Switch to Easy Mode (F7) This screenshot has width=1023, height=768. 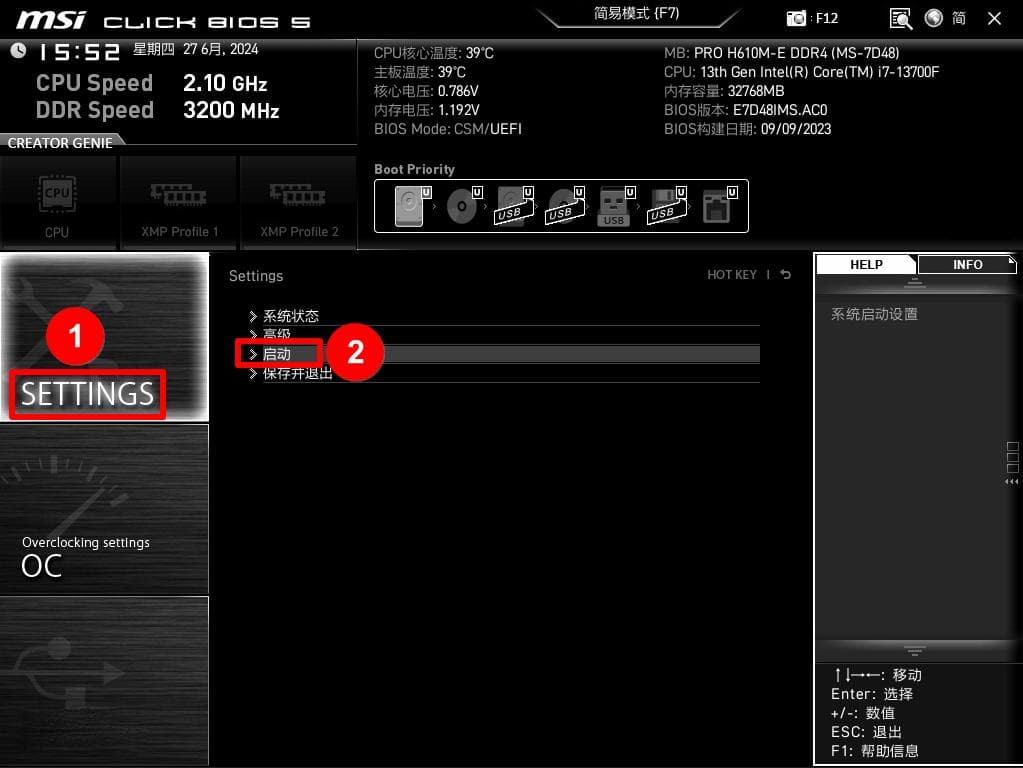pos(637,14)
